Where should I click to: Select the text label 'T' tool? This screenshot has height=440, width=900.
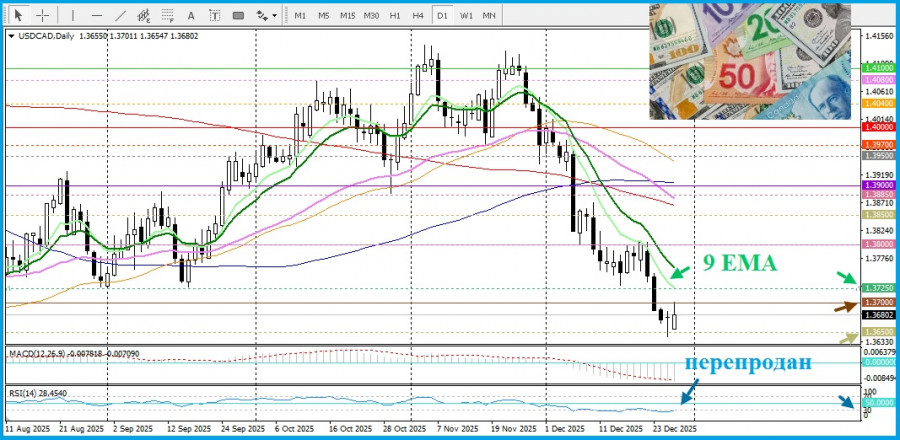(x=216, y=15)
